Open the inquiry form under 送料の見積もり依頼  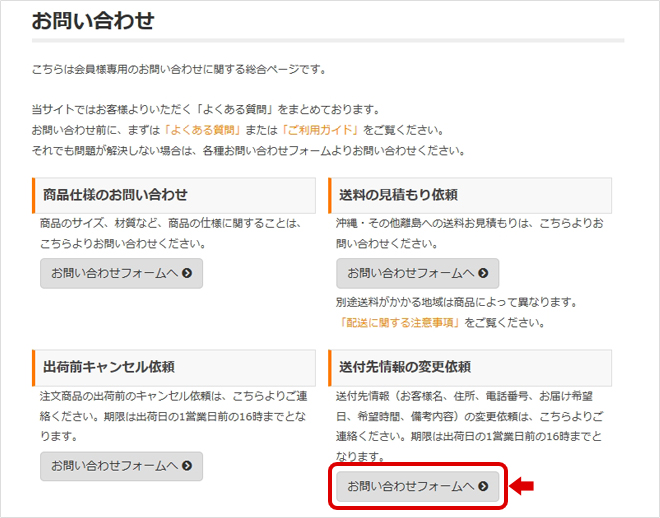(x=417, y=273)
